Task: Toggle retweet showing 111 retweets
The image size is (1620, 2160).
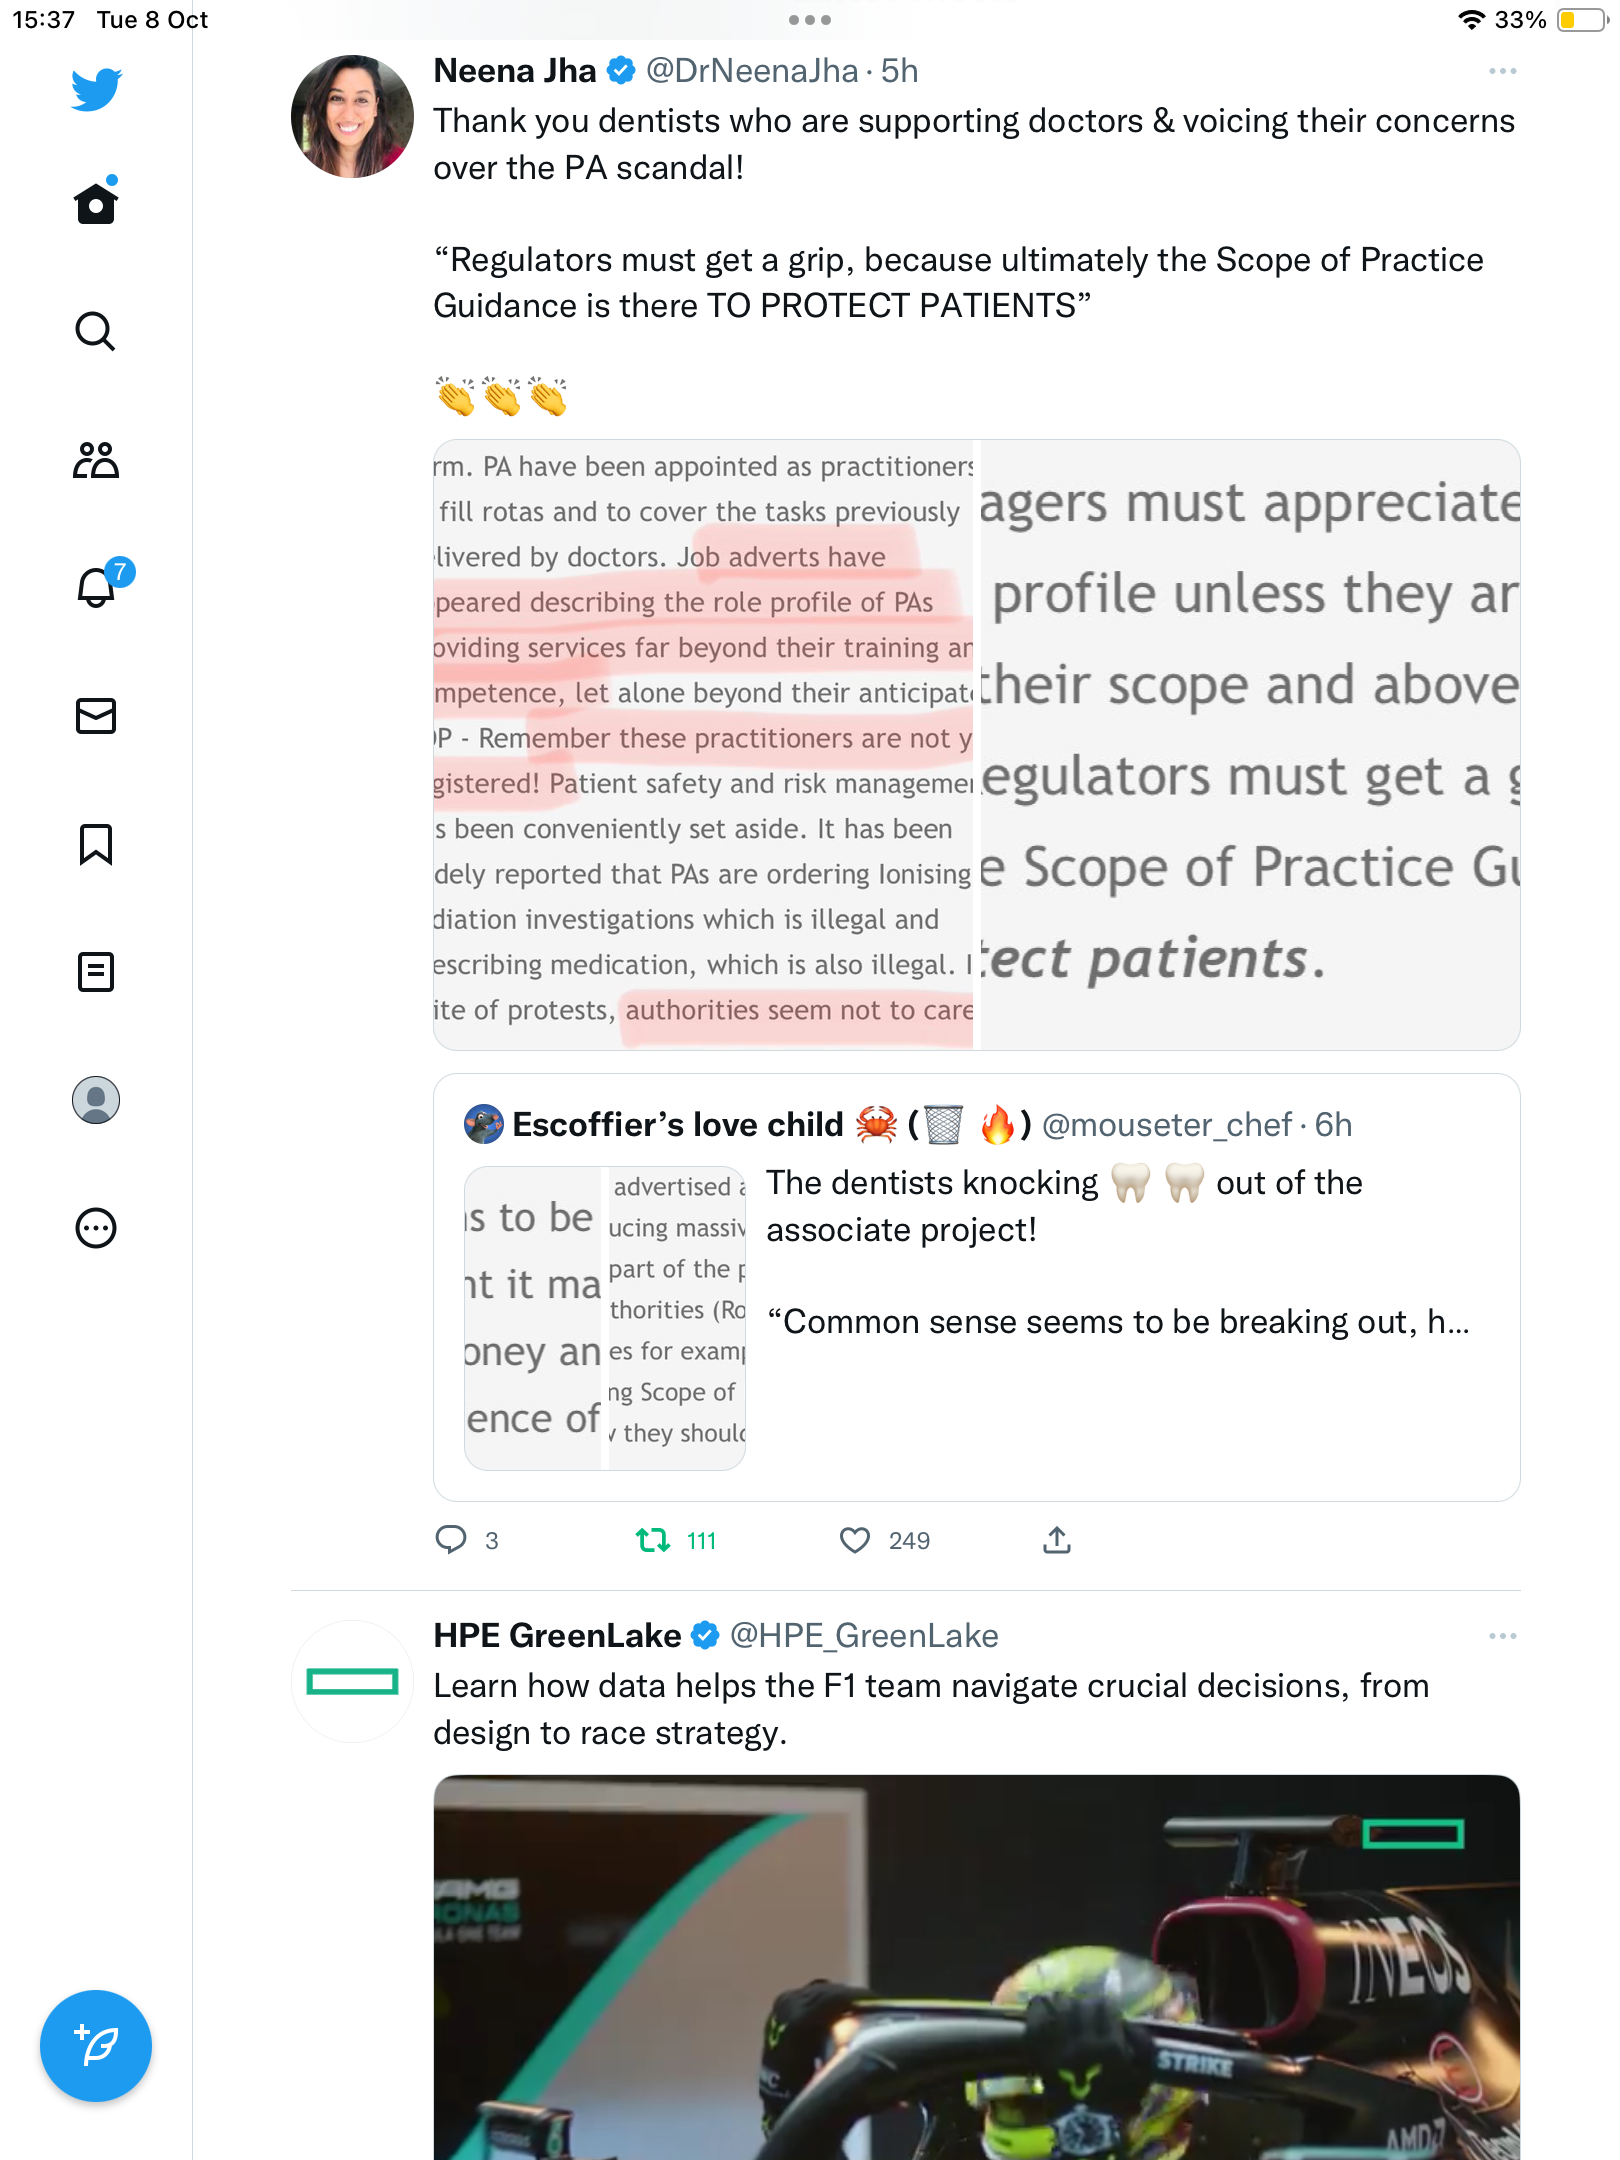Action: coord(676,1540)
